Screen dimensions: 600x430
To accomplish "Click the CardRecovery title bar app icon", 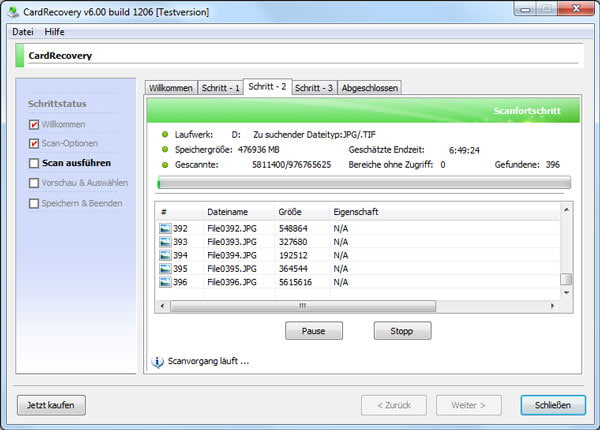I will pos(11,10).
